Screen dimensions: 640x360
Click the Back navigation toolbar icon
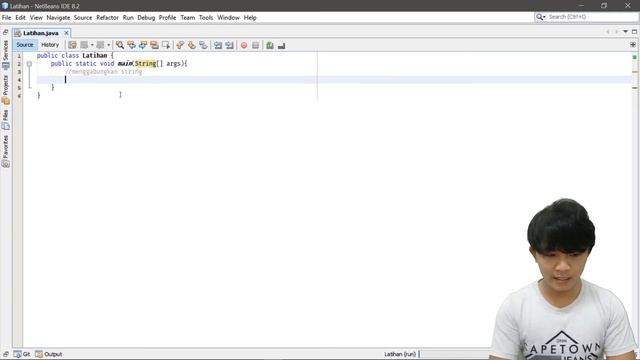(84, 45)
